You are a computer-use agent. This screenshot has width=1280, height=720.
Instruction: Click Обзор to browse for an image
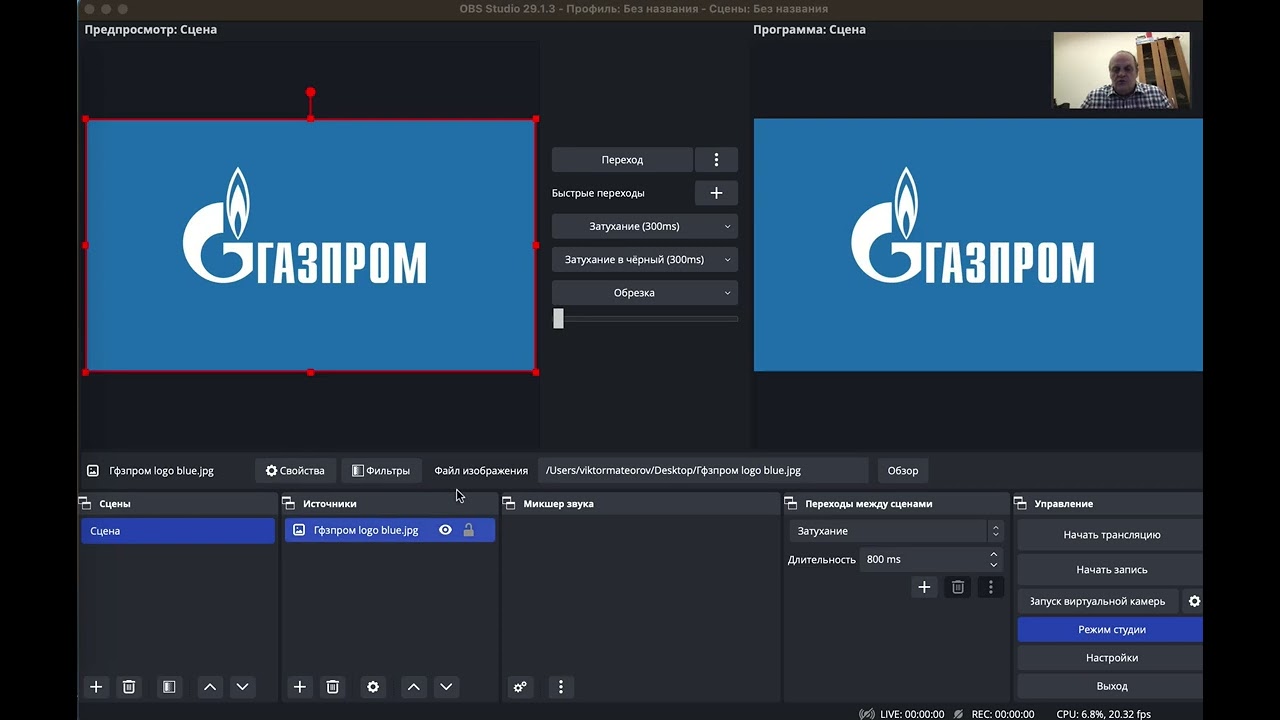[903, 471]
